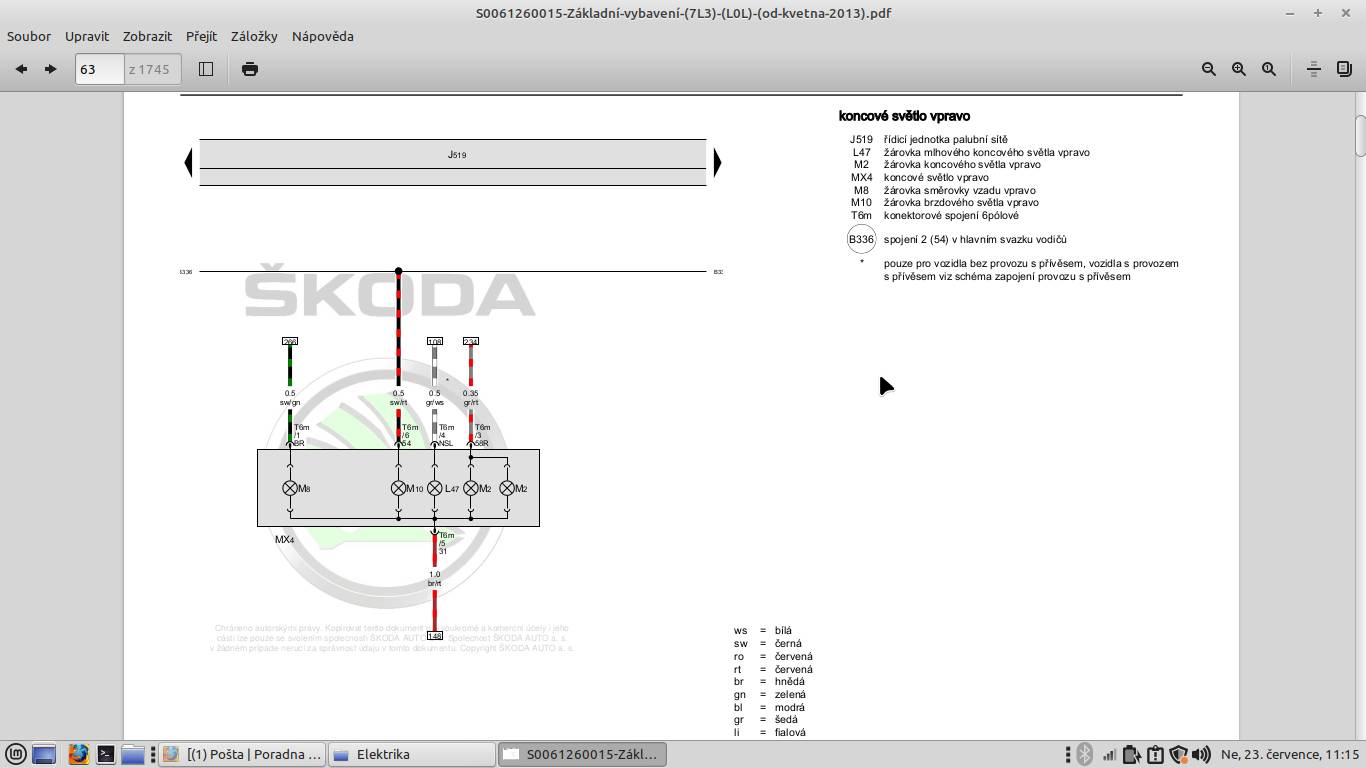Click the M8 lamp symbol in the diagram

[290, 488]
